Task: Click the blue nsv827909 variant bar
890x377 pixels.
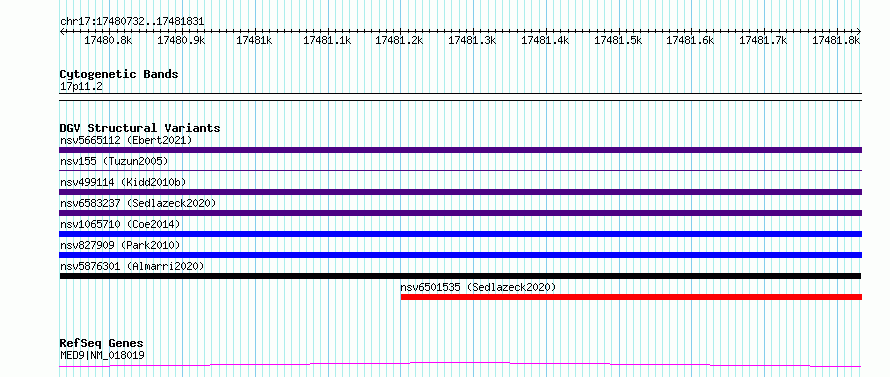Action: pyautogui.click(x=460, y=255)
